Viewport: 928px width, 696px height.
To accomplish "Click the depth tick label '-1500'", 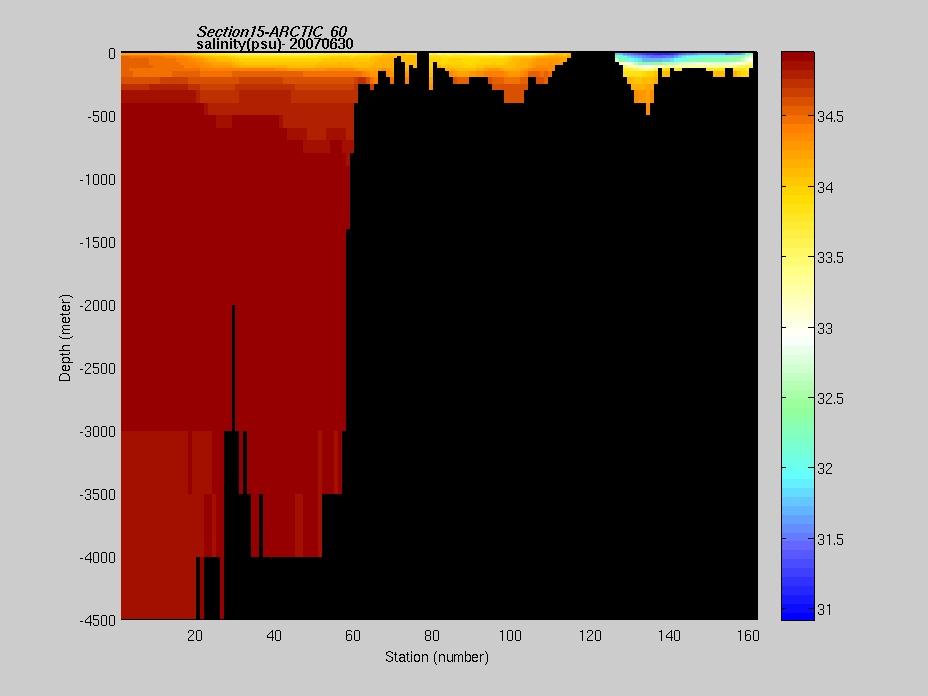I will [x=98, y=243].
